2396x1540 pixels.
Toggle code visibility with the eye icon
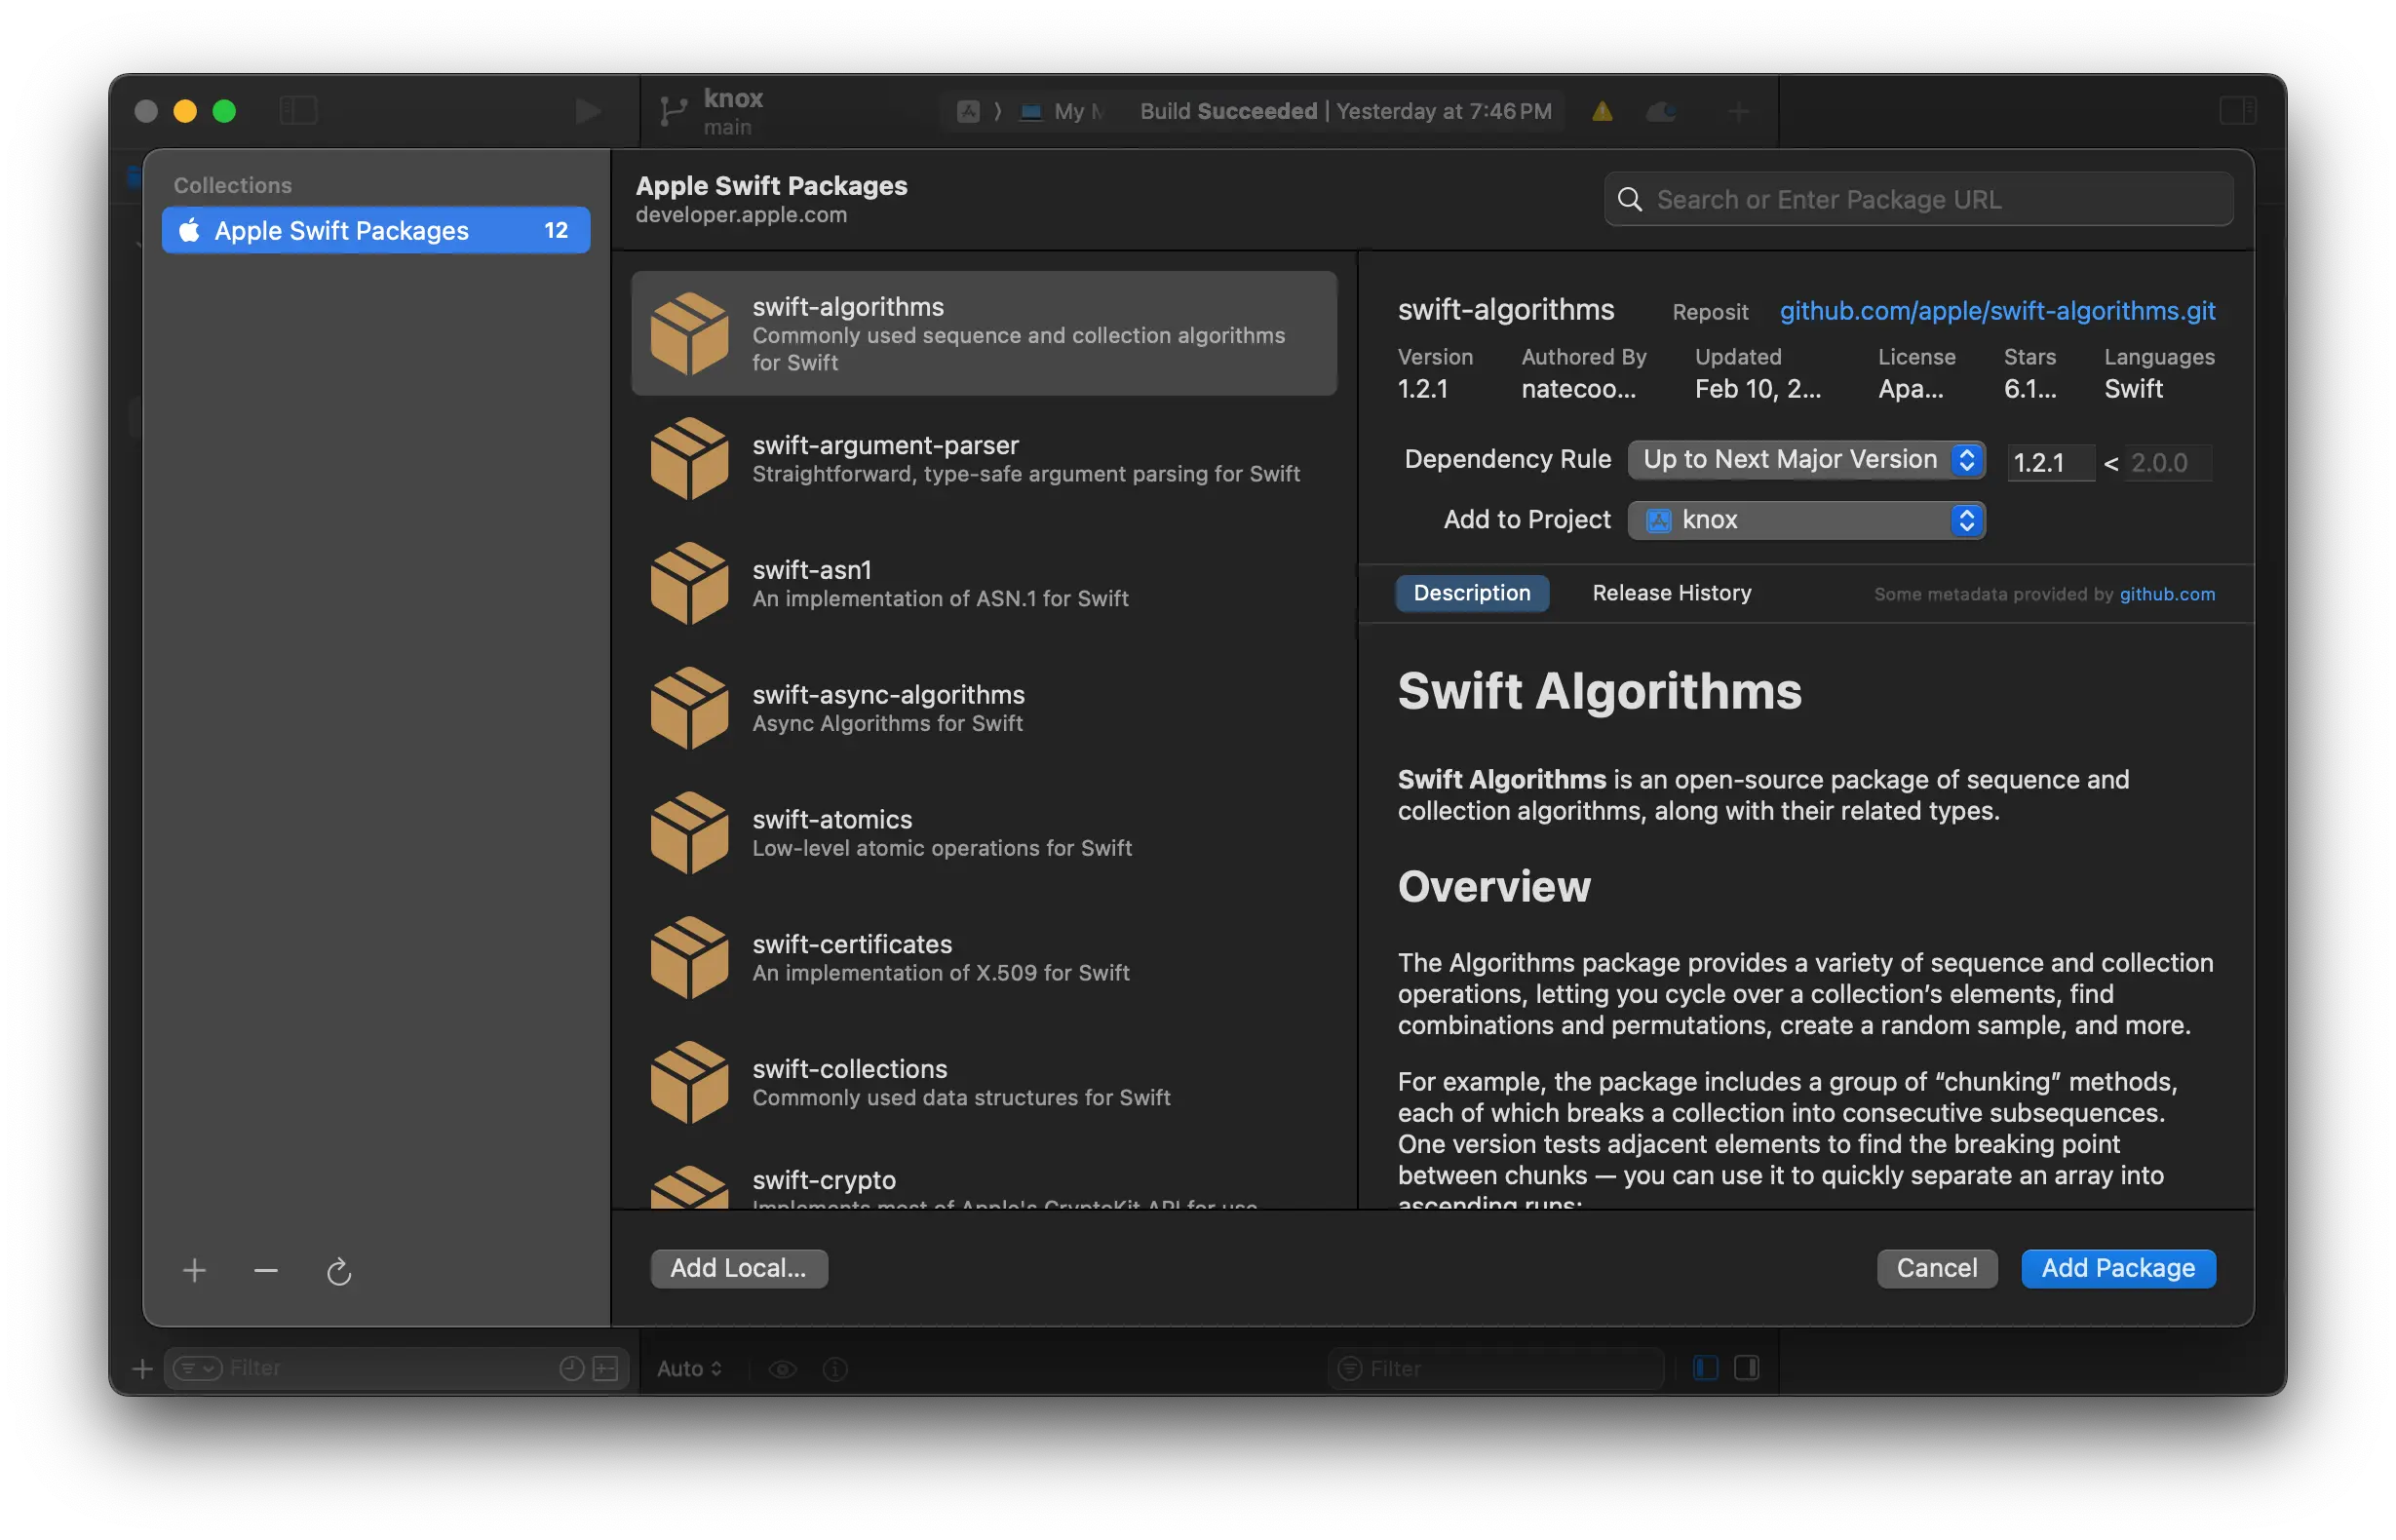click(784, 1368)
